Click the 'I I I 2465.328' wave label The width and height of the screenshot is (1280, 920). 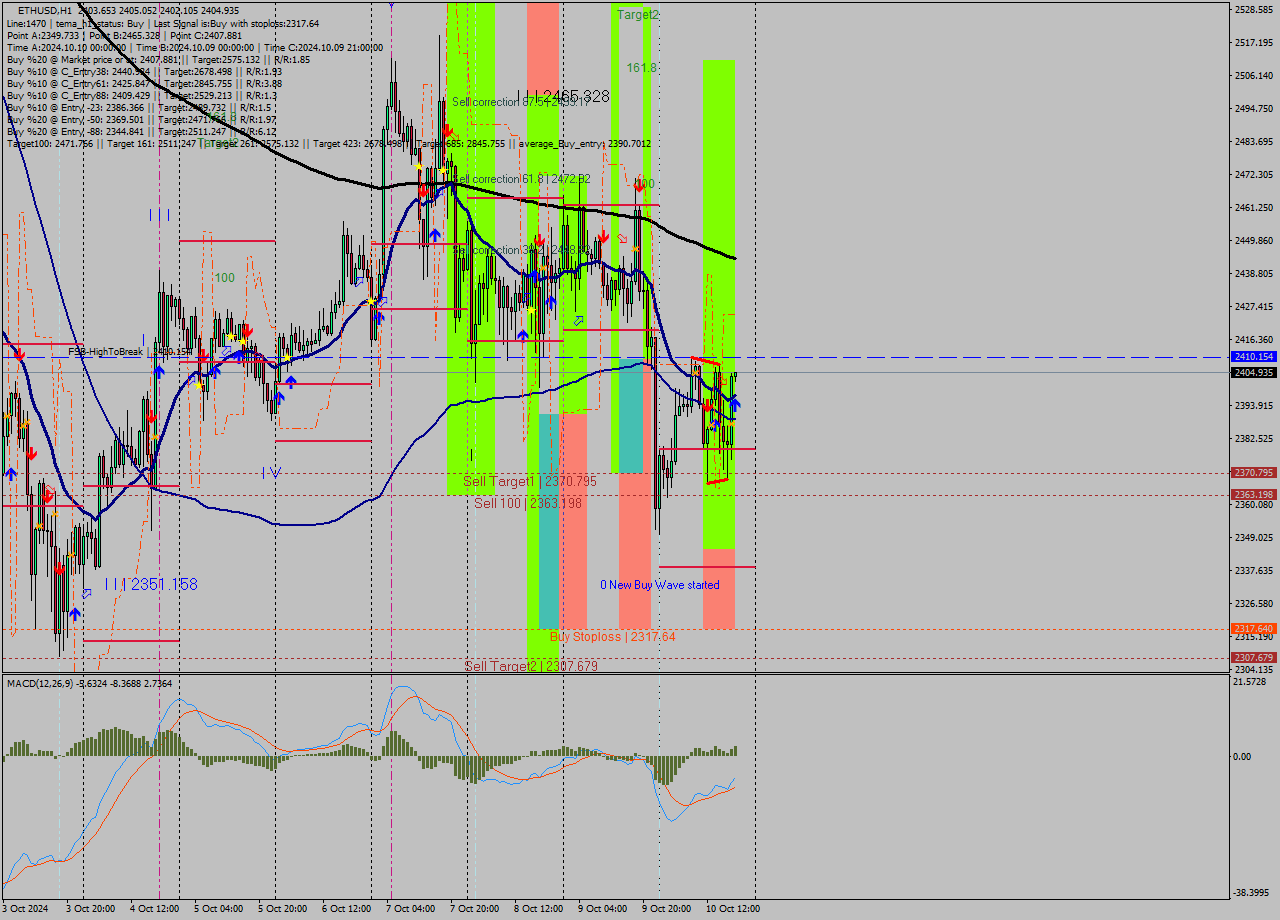563,97
